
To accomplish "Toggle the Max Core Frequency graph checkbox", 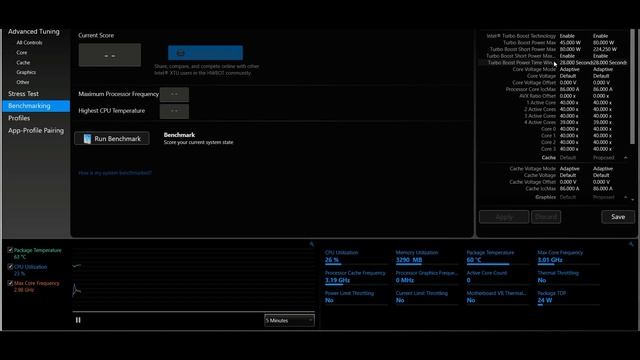I will coord(10,283).
